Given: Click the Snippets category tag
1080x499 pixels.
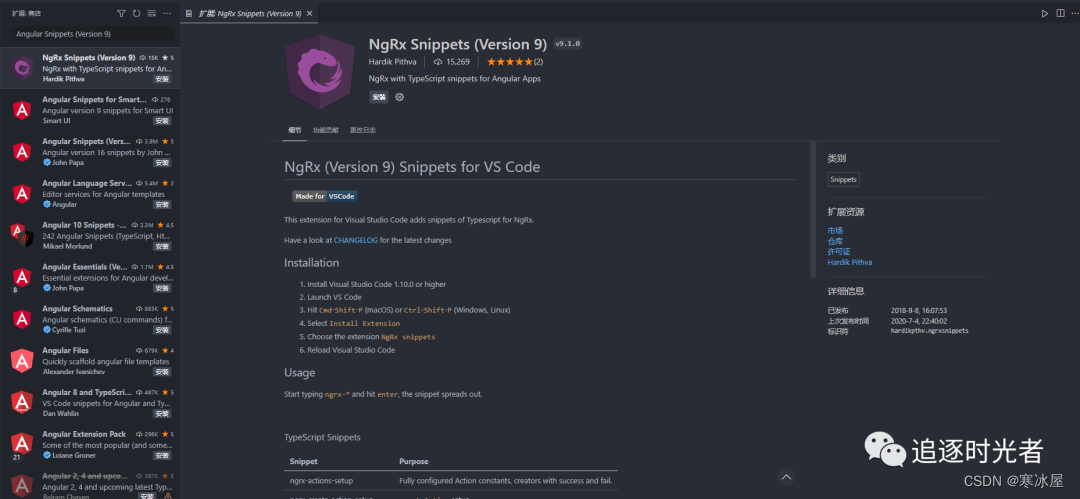Looking at the screenshot, I should click(844, 179).
